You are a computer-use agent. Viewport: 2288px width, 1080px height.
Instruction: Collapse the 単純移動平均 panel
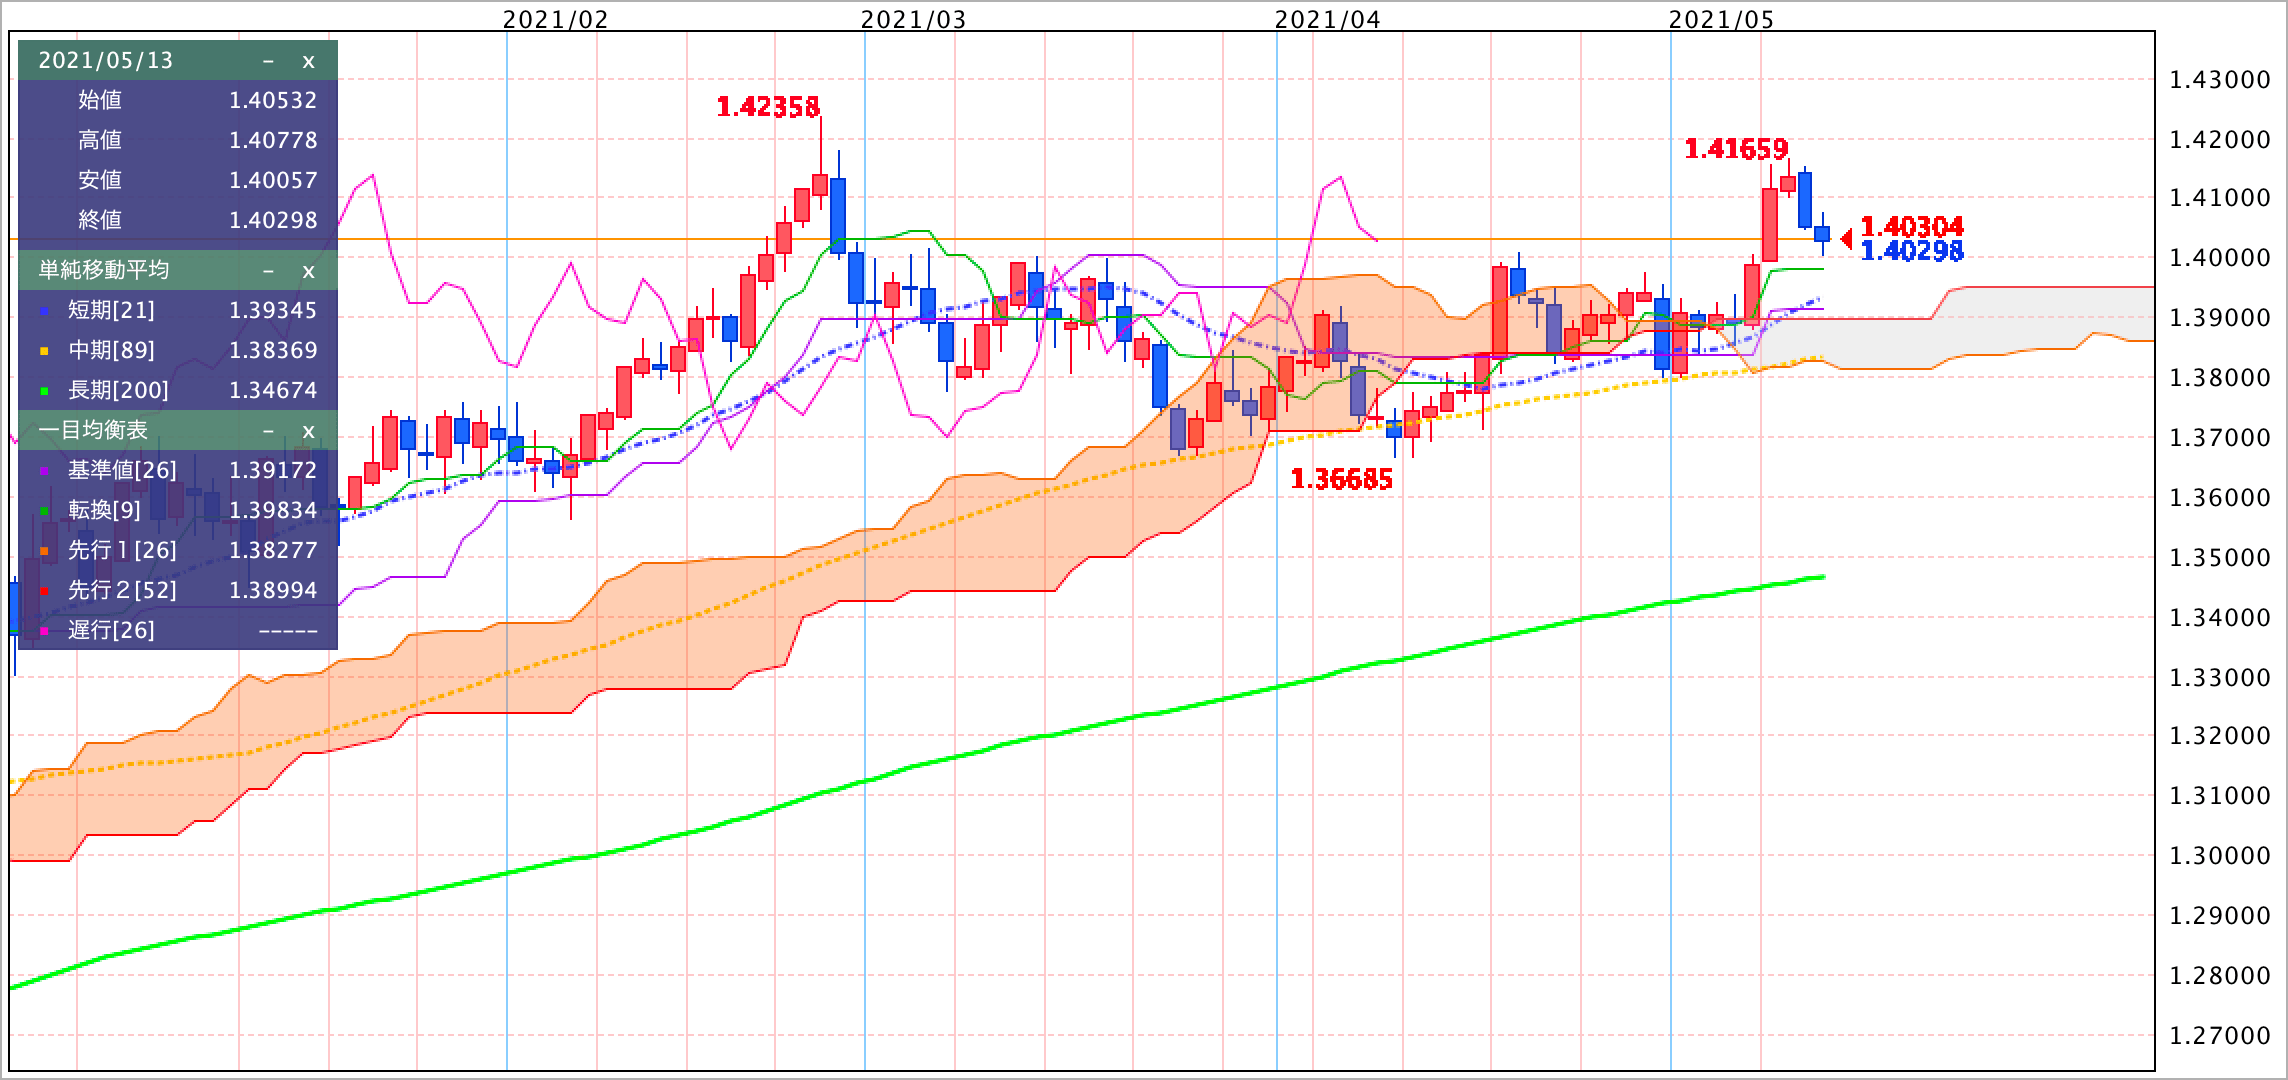tap(268, 271)
